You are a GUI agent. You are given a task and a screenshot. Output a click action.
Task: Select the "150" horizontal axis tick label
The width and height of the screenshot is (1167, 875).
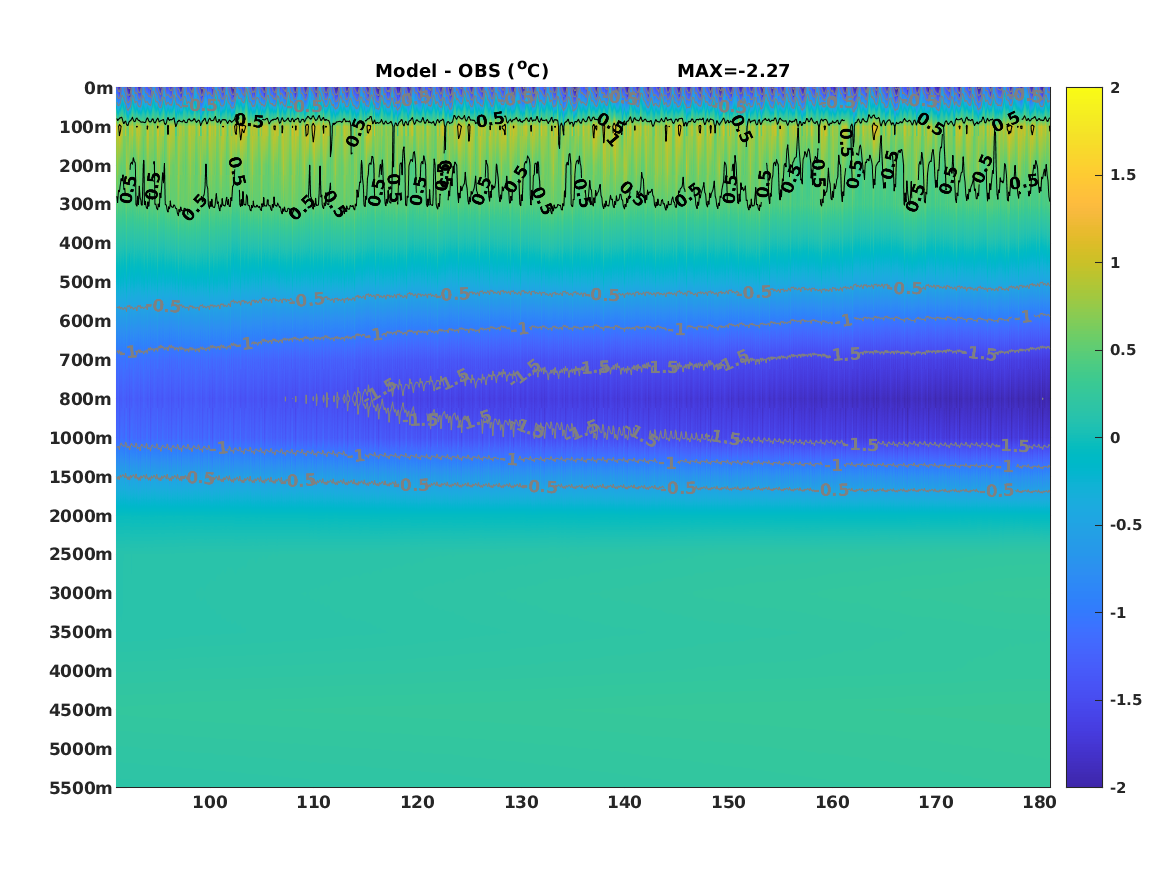click(729, 802)
